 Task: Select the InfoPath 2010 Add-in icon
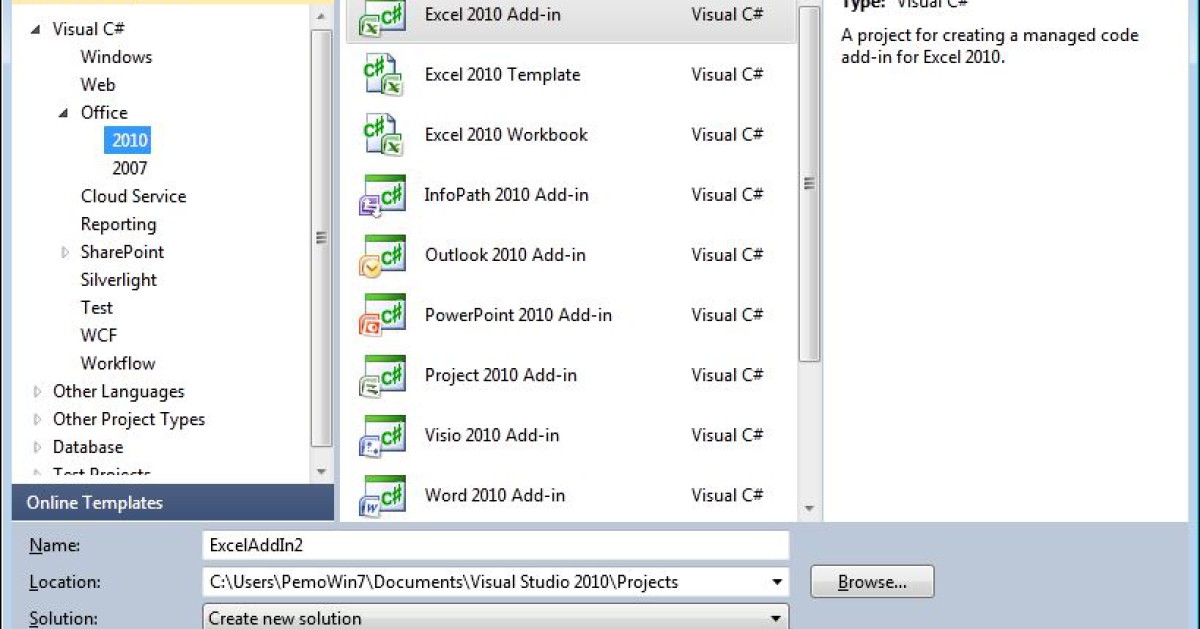[x=381, y=194]
